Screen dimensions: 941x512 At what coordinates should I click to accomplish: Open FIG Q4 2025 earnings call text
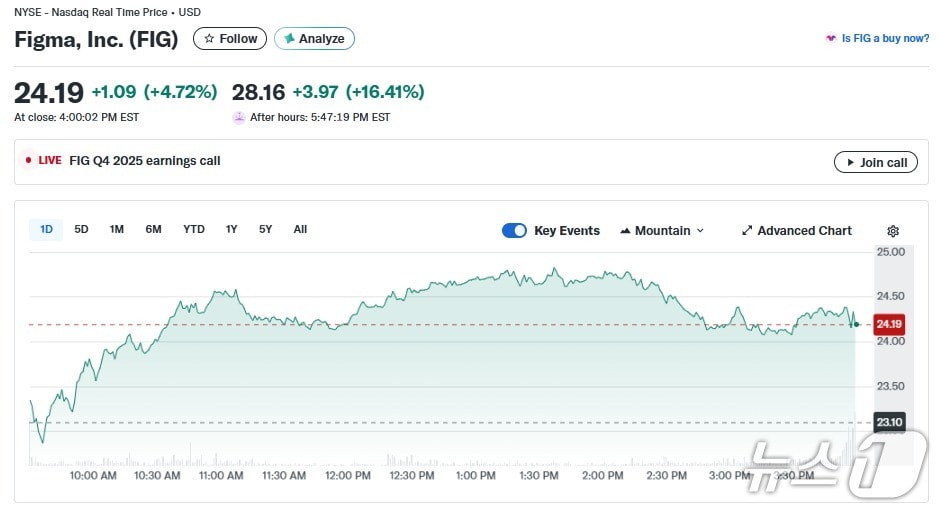click(x=145, y=161)
